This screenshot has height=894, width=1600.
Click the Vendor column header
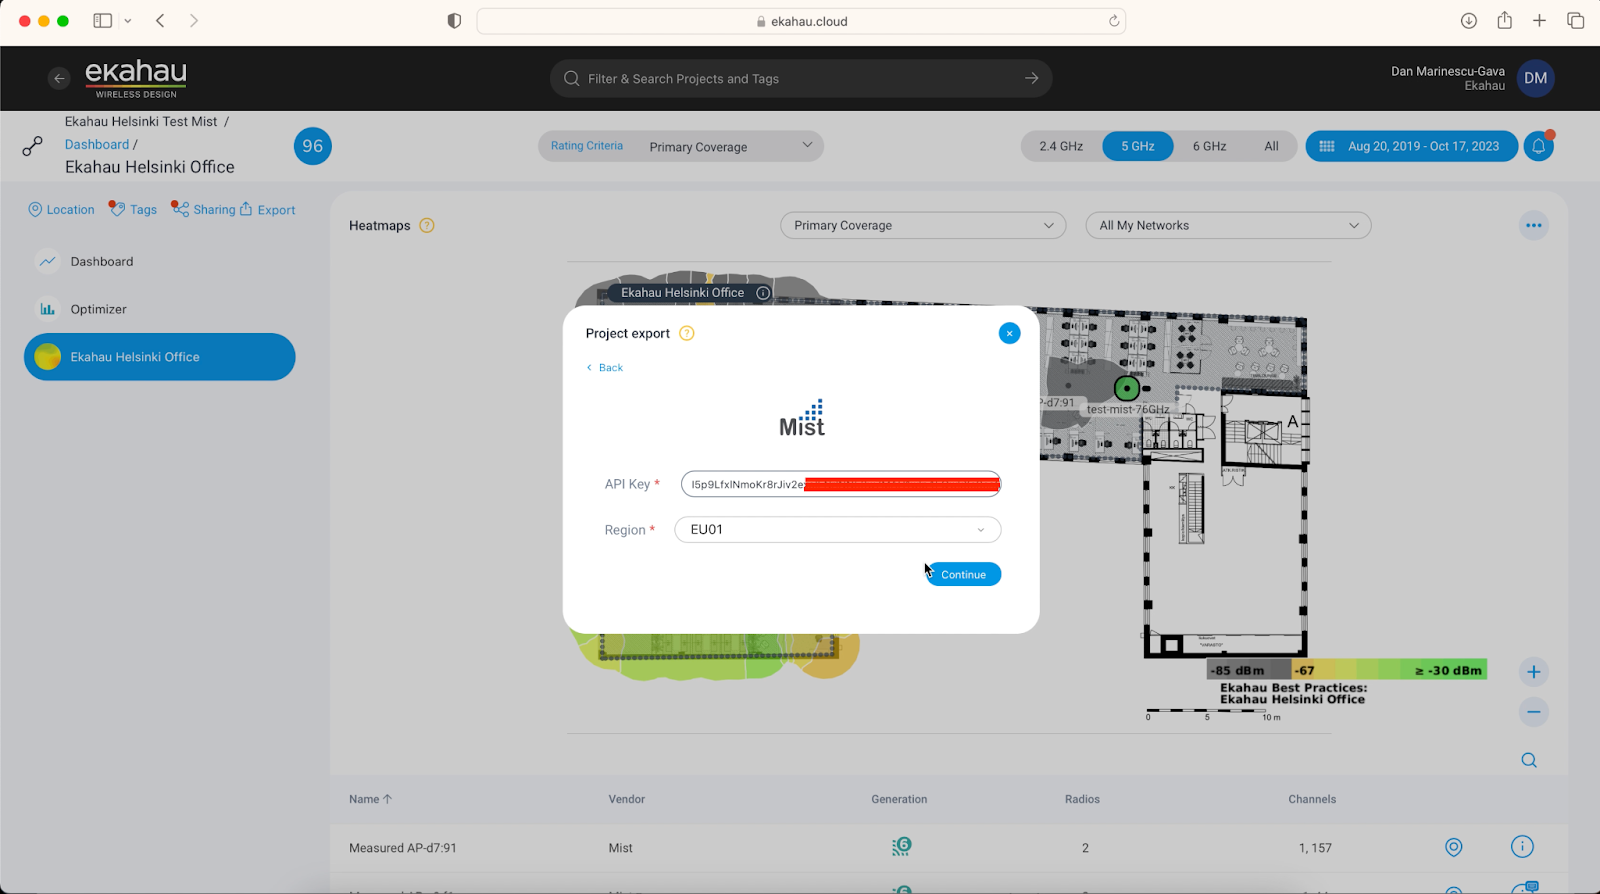tap(626, 799)
